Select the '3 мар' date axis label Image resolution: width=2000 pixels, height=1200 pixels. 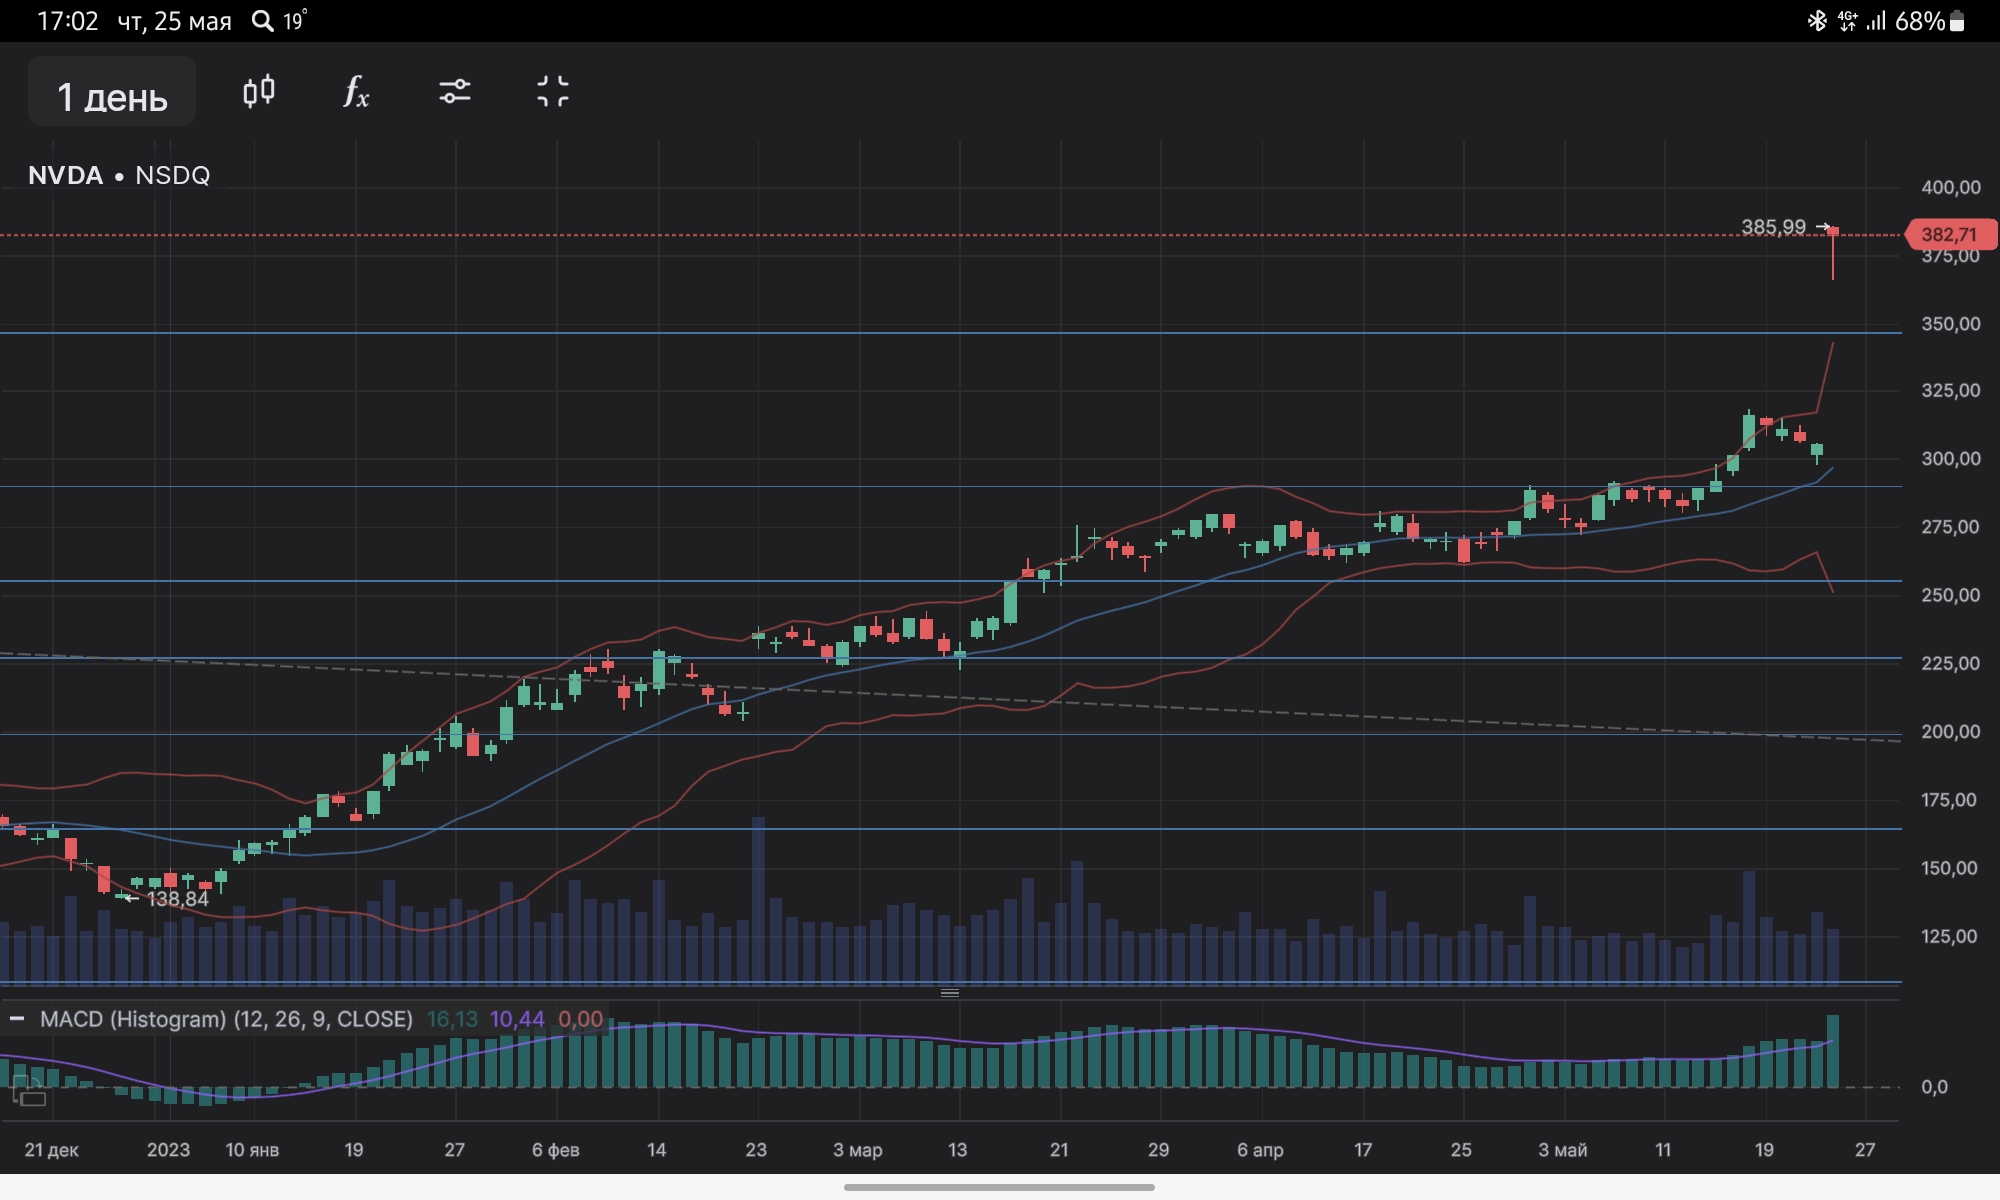click(x=858, y=1149)
